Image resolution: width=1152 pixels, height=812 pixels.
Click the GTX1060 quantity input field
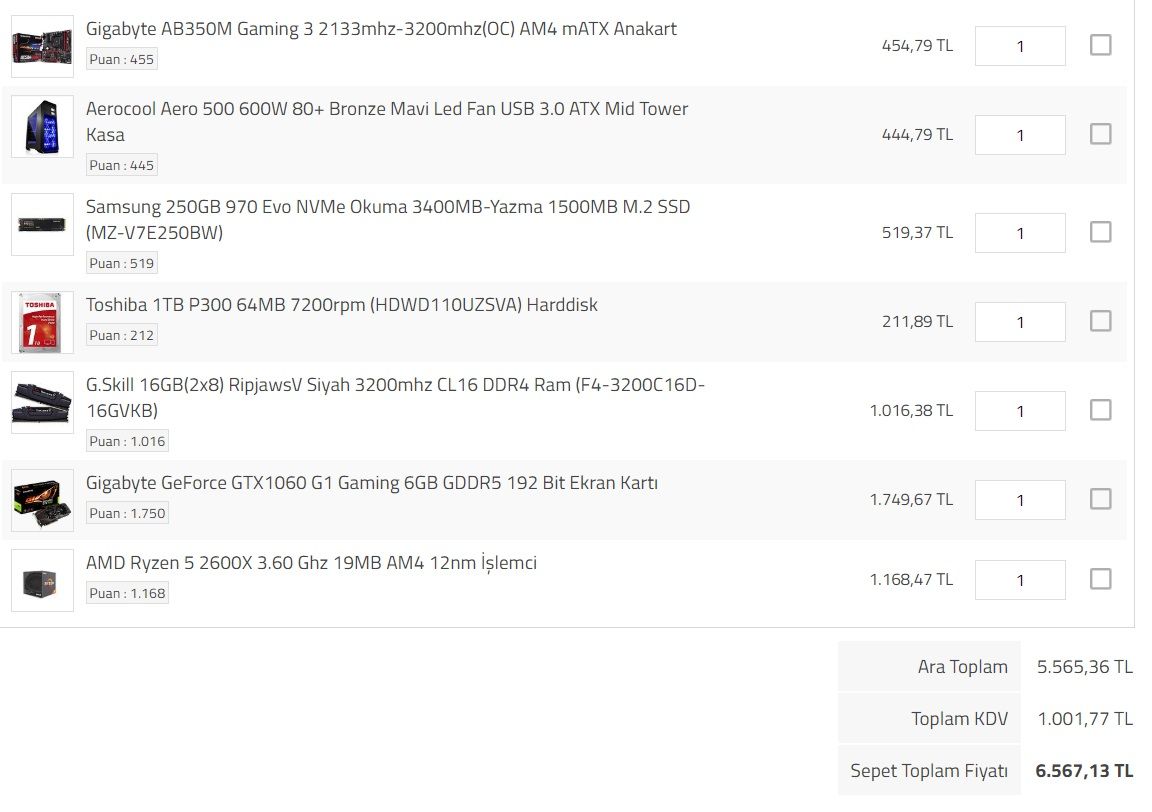(x=1019, y=499)
